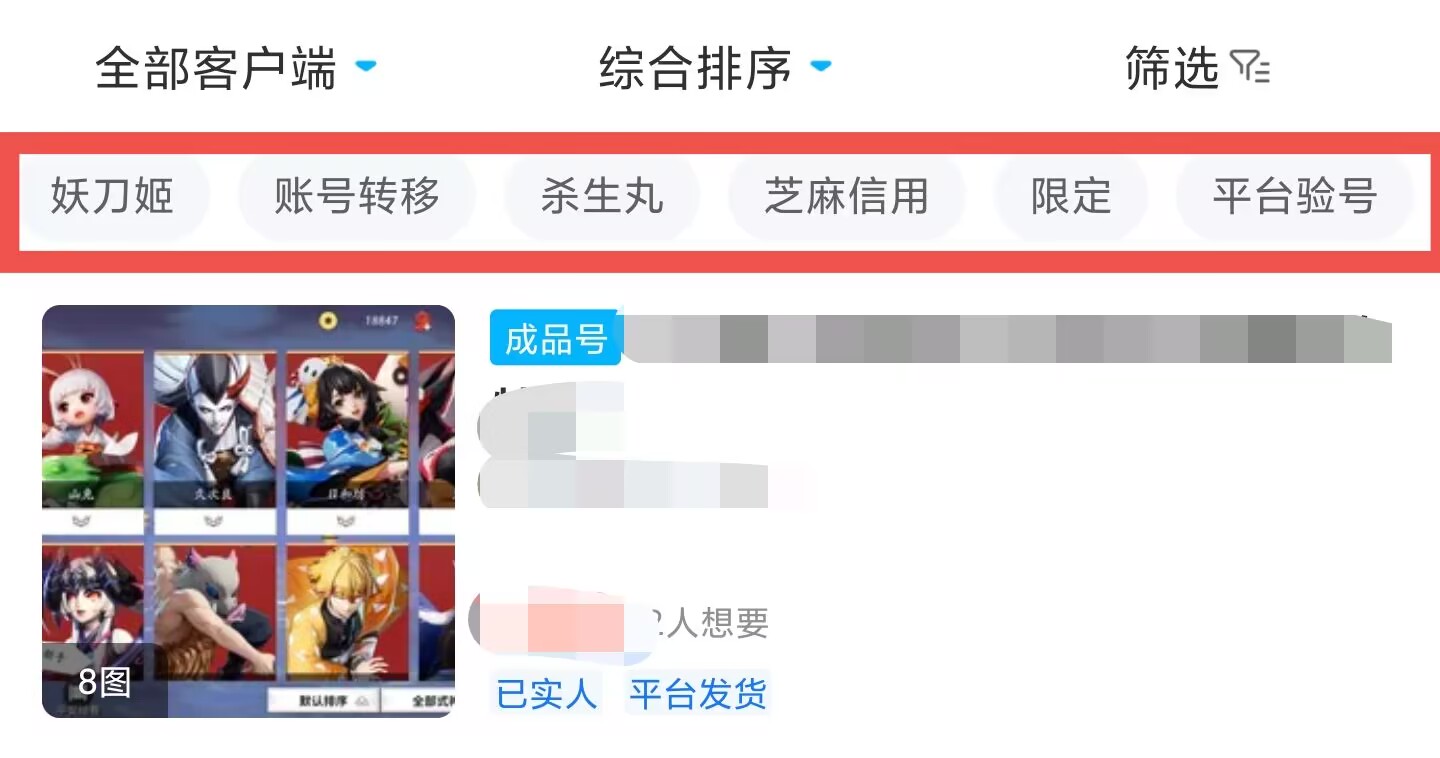The image size is (1440, 758).
Task: Select the 平台验号 filter chip
Action: [1295, 195]
